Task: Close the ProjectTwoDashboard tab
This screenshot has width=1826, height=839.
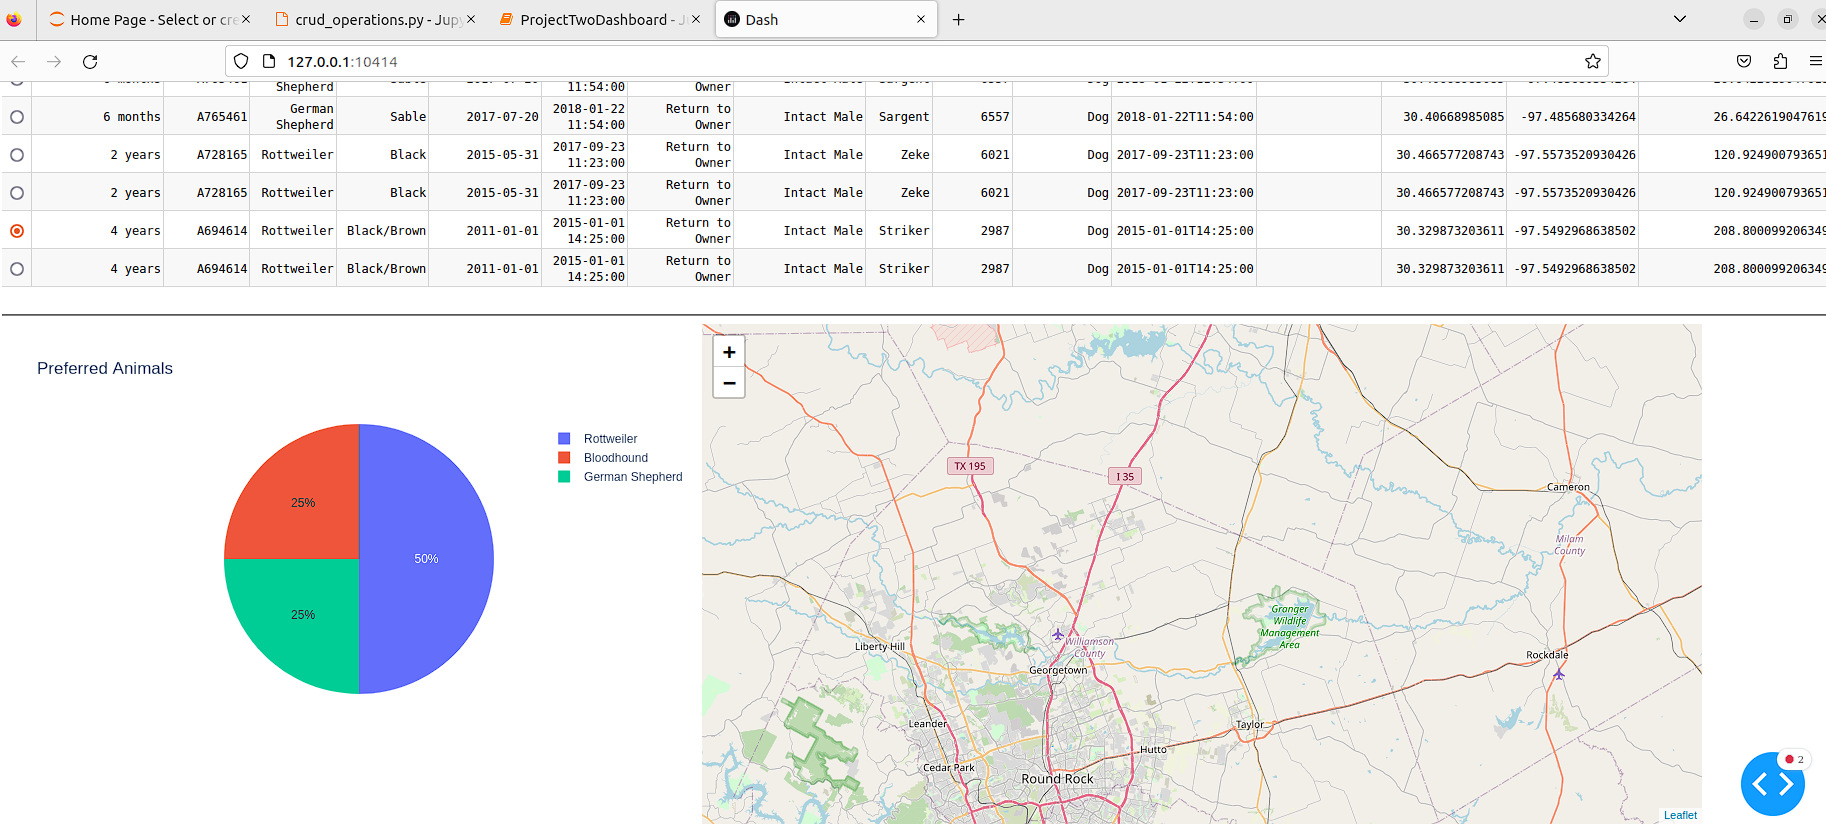Action: [x=696, y=19]
